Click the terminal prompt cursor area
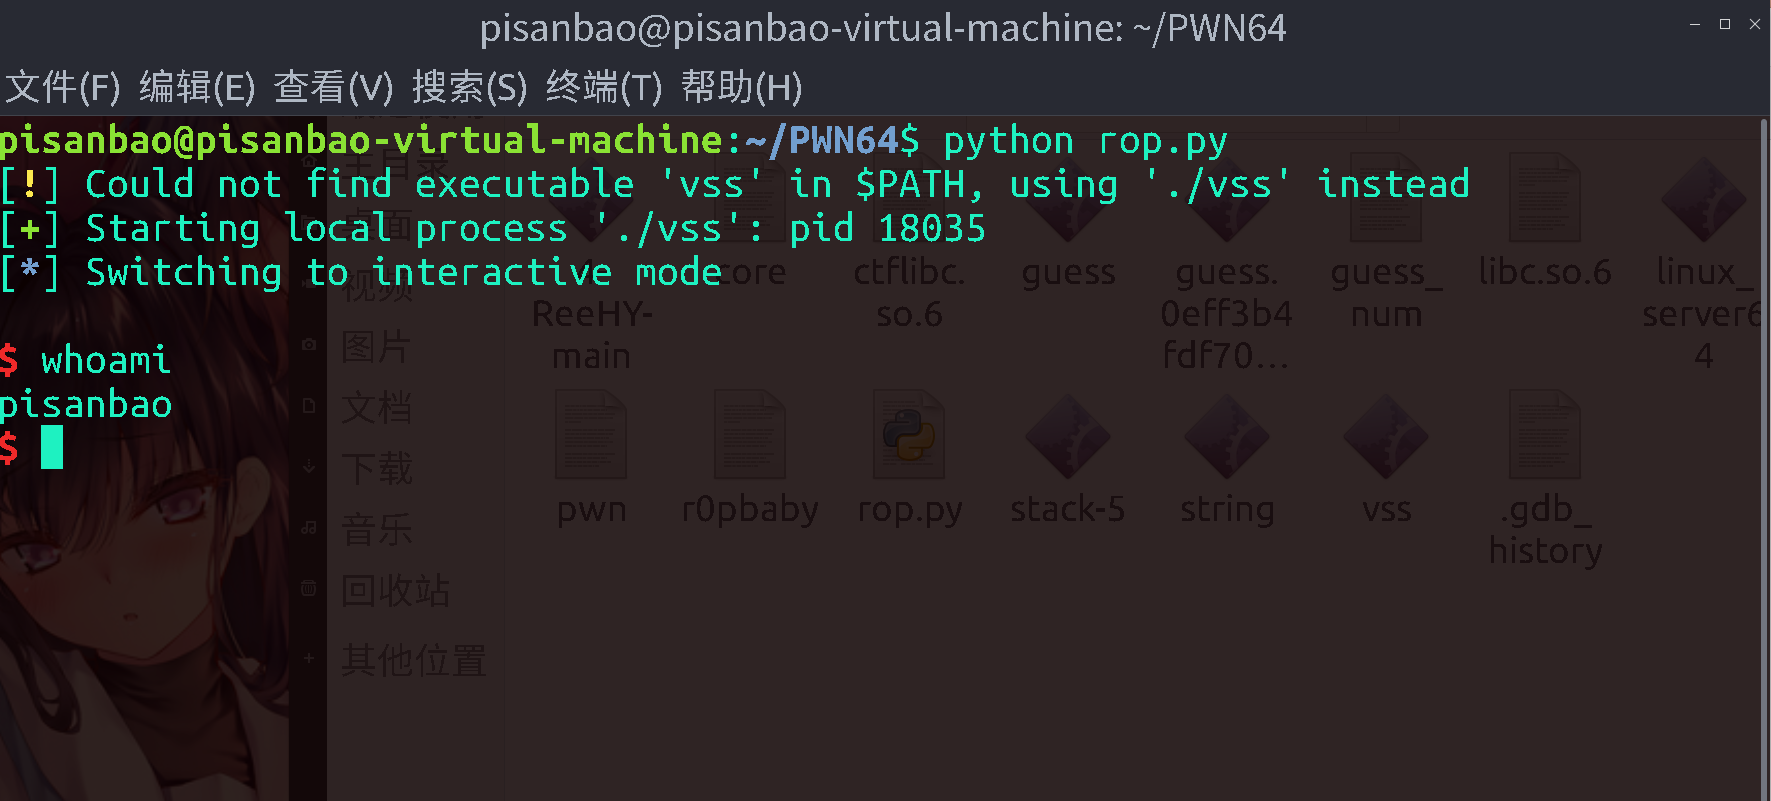This screenshot has width=1771, height=801. [50, 449]
